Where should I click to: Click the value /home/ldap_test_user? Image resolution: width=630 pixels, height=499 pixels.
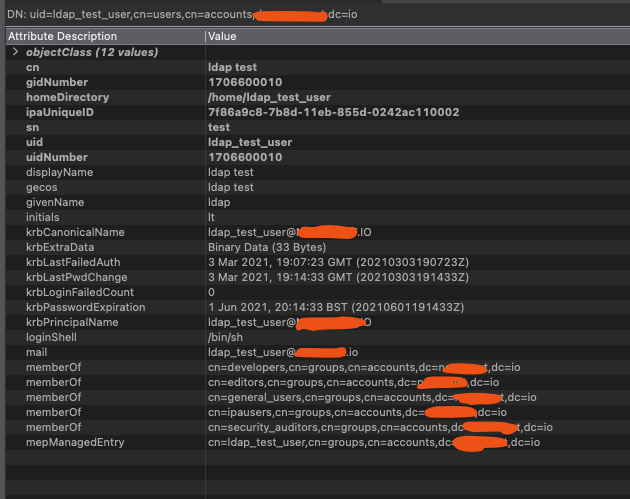point(269,97)
